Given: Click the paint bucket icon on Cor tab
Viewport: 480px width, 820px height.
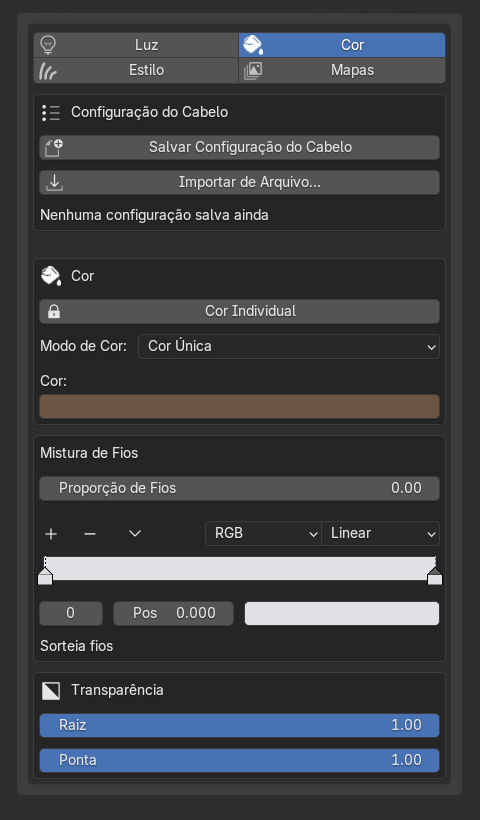Looking at the screenshot, I should point(253,45).
